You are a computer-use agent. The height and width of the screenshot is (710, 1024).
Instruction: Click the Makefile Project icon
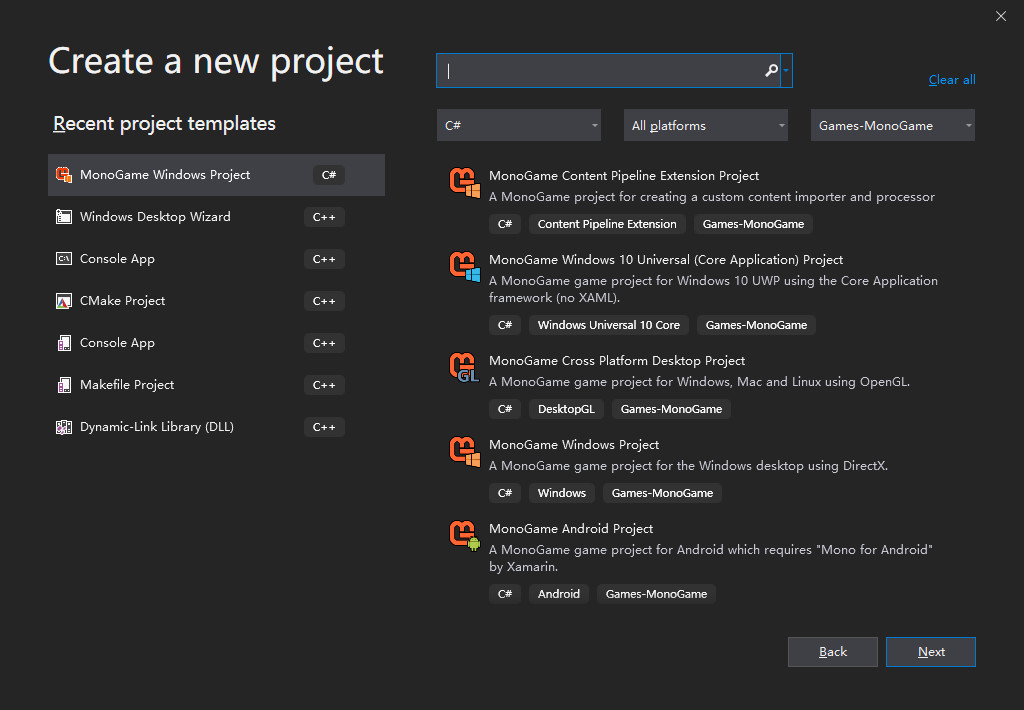click(64, 385)
